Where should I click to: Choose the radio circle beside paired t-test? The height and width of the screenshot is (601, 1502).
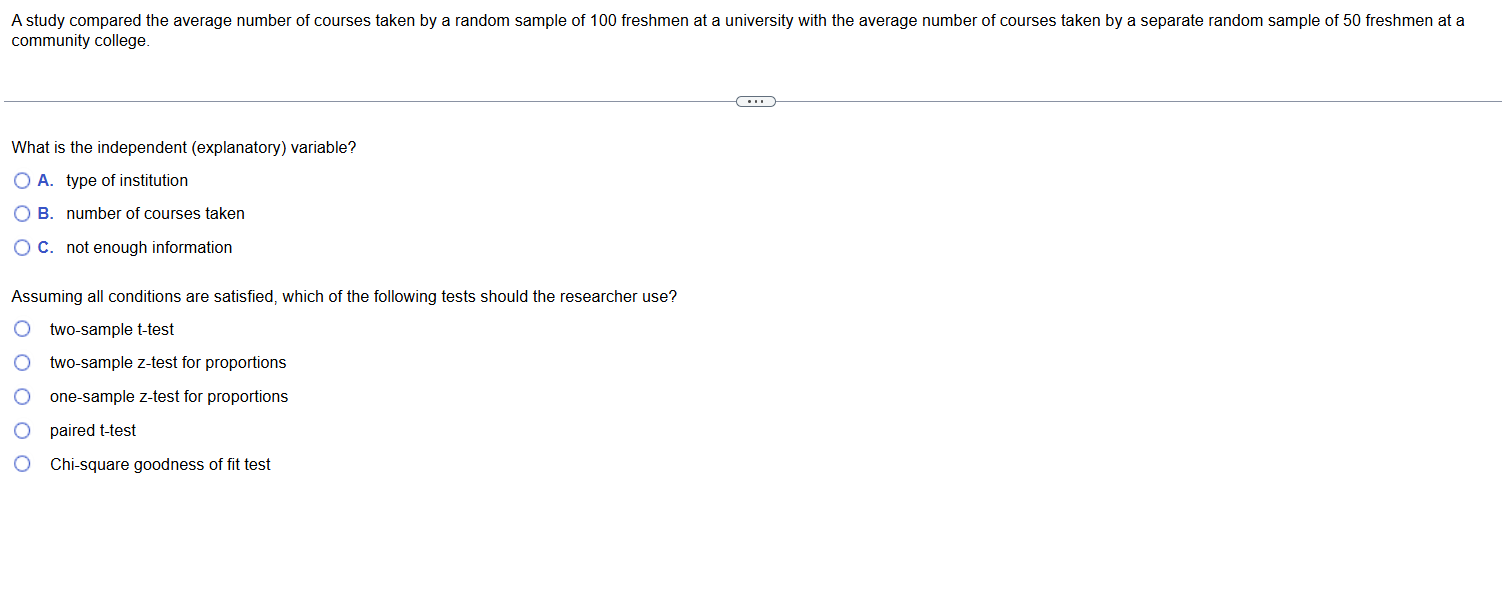point(22,431)
